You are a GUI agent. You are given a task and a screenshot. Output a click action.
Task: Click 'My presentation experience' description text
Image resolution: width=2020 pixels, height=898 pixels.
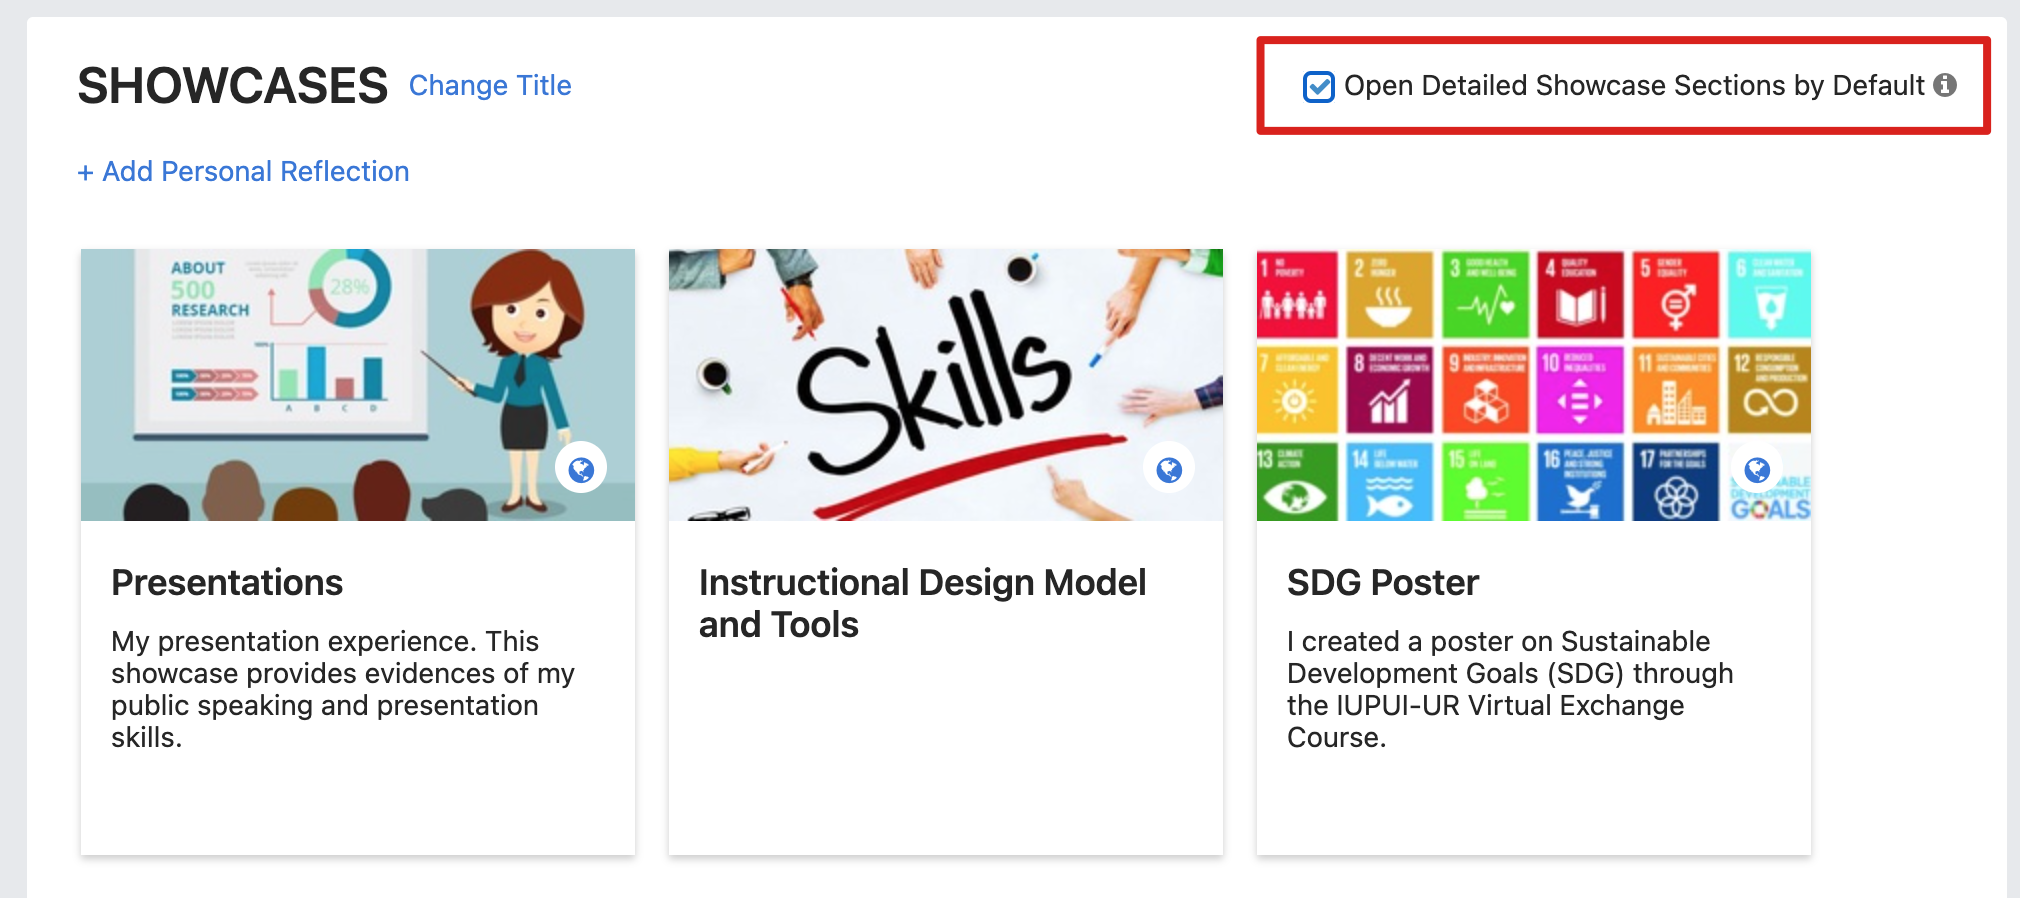click(343, 689)
